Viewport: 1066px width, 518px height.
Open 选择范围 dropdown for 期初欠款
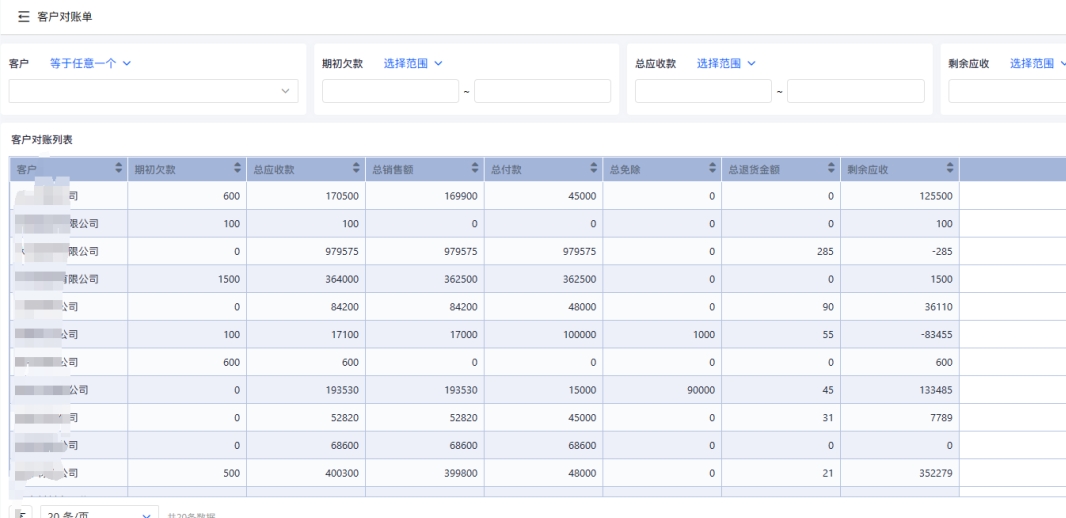coord(413,63)
